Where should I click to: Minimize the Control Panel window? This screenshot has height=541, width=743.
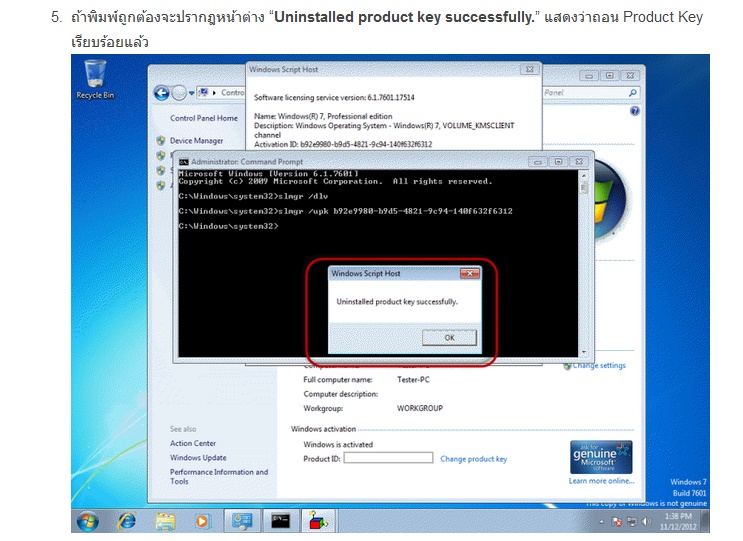point(589,75)
